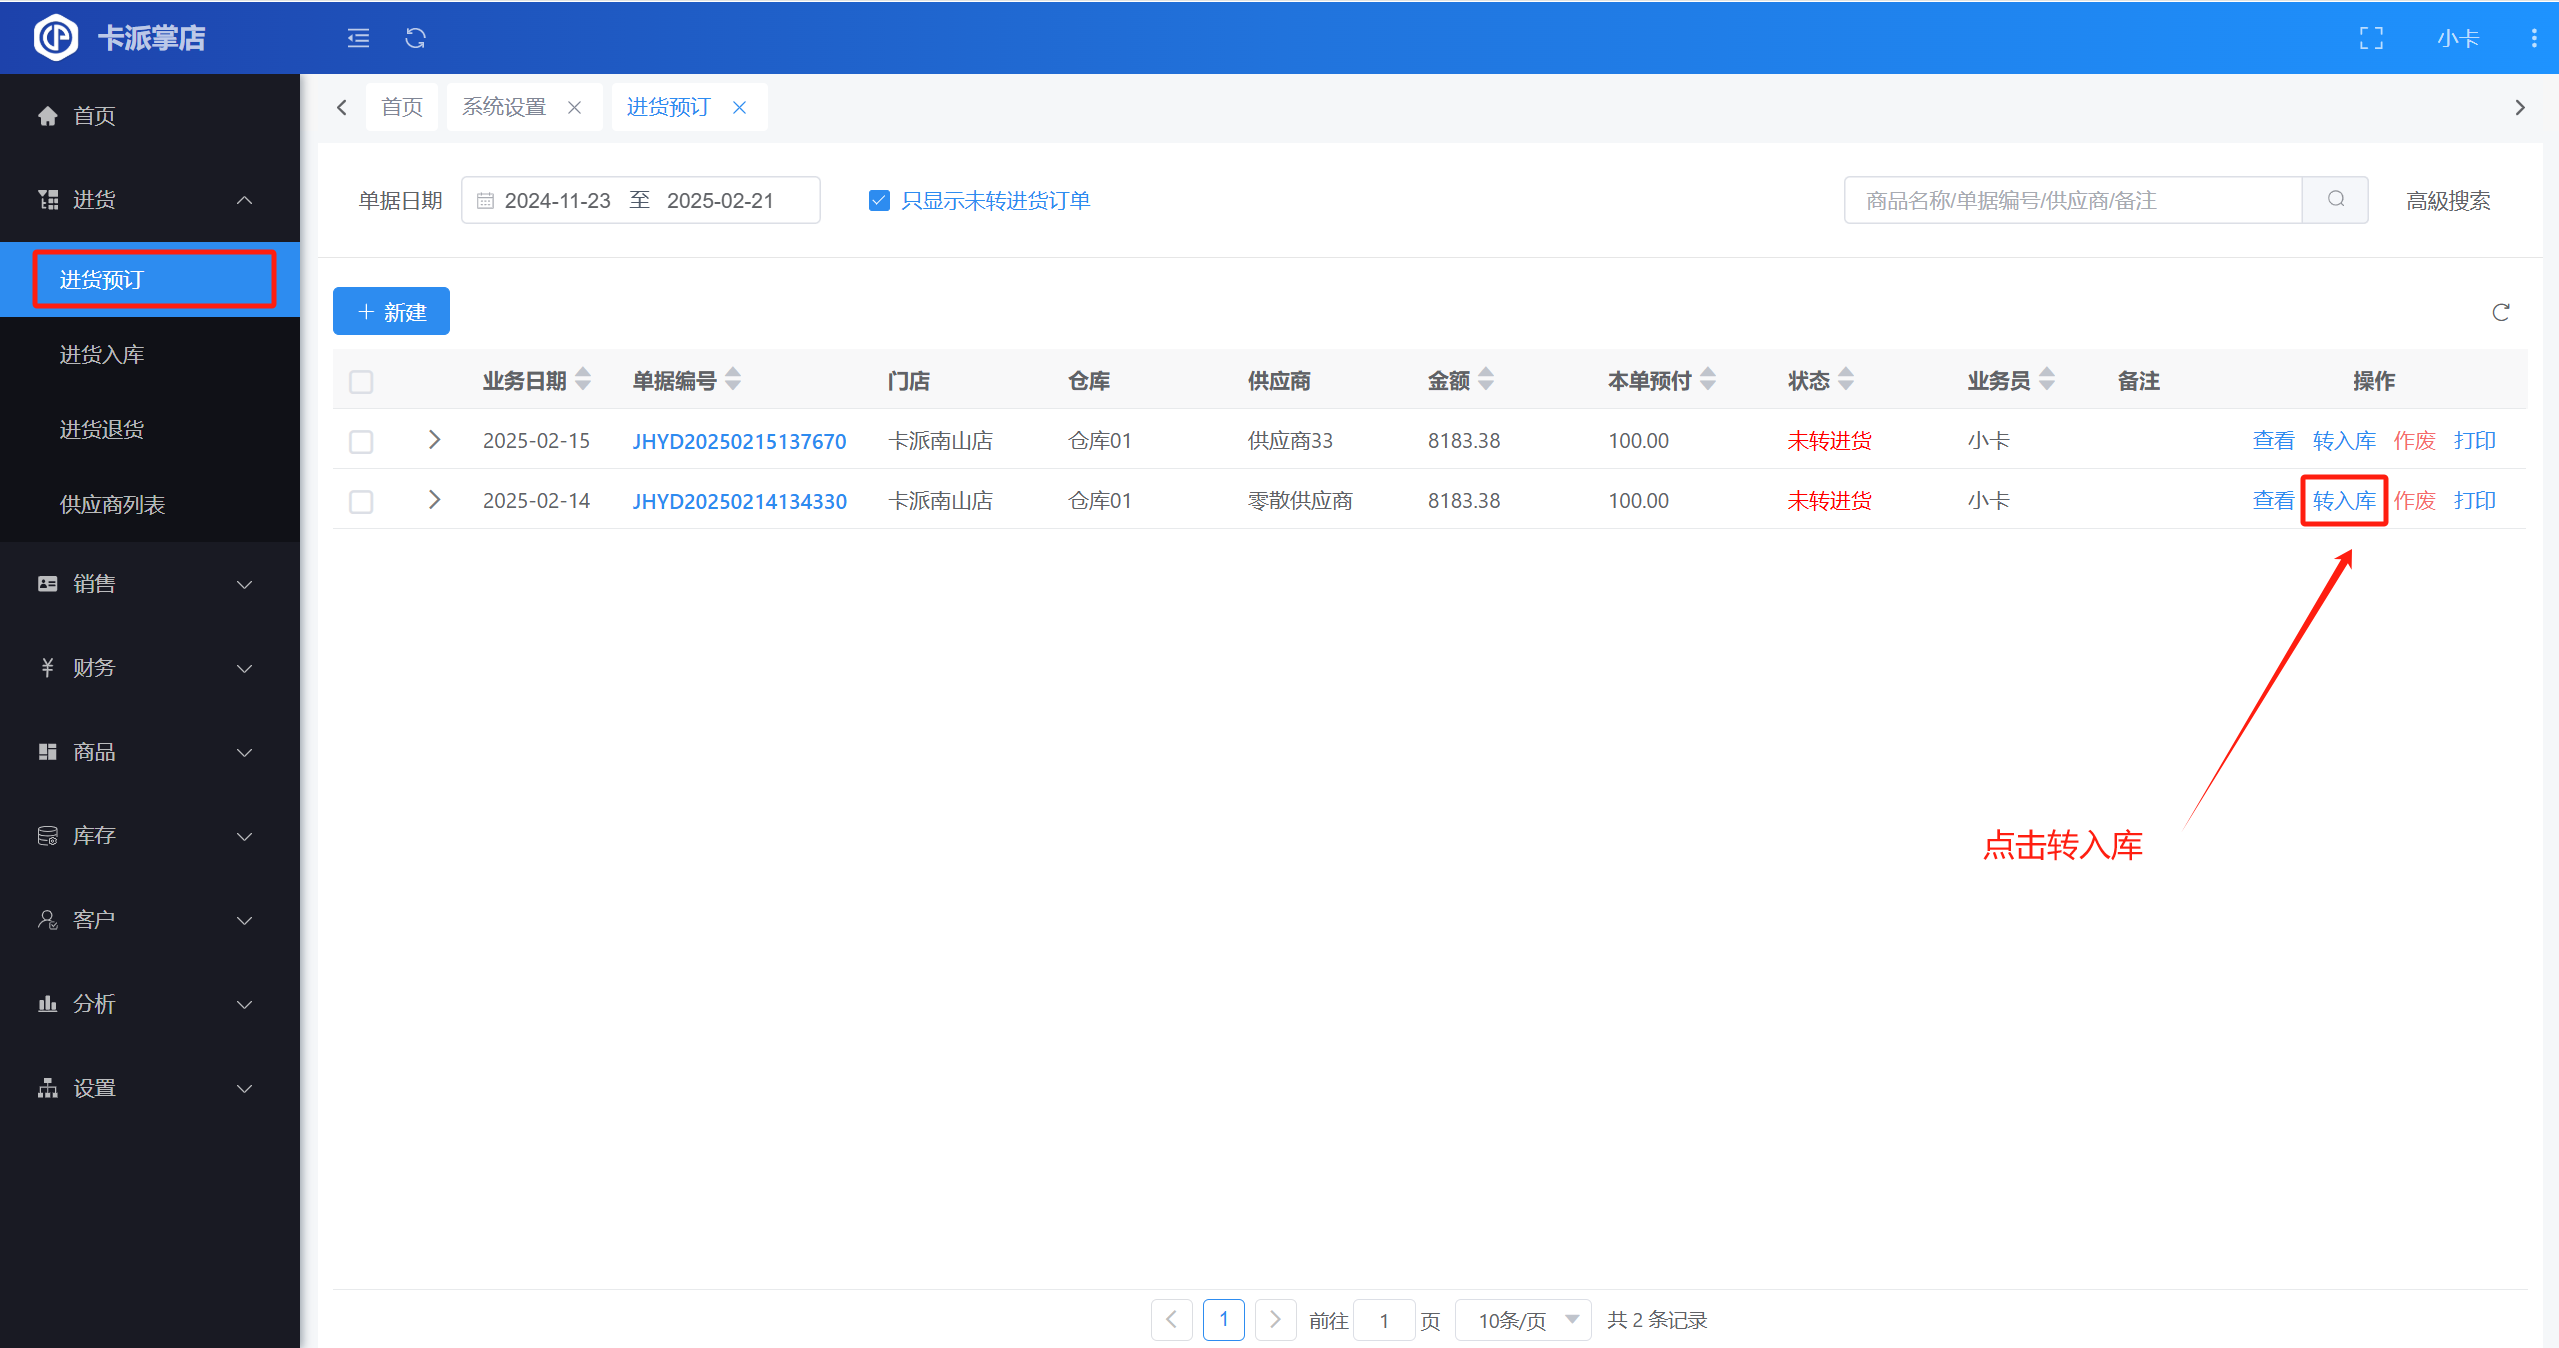Switch to the 首页 tab
This screenshot has height=1348, width=2559.
pos(402,107)
